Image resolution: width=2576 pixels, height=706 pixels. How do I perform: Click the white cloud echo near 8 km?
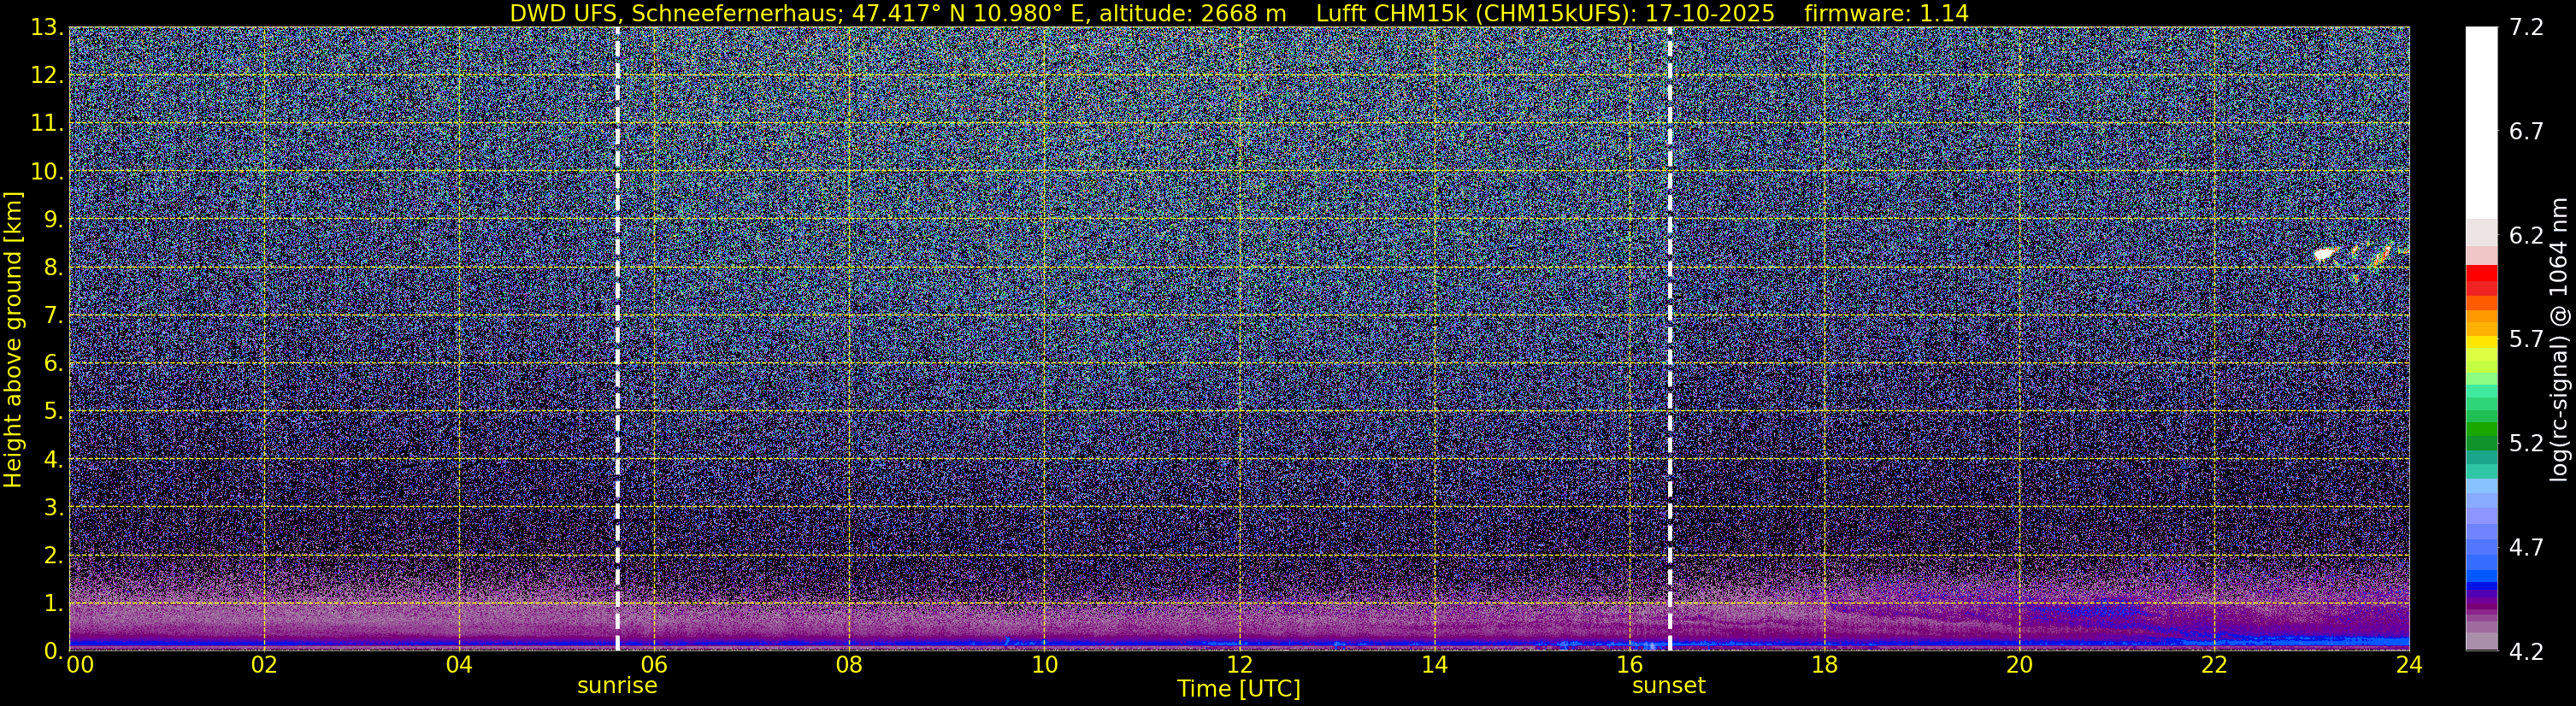(2324, 255)
